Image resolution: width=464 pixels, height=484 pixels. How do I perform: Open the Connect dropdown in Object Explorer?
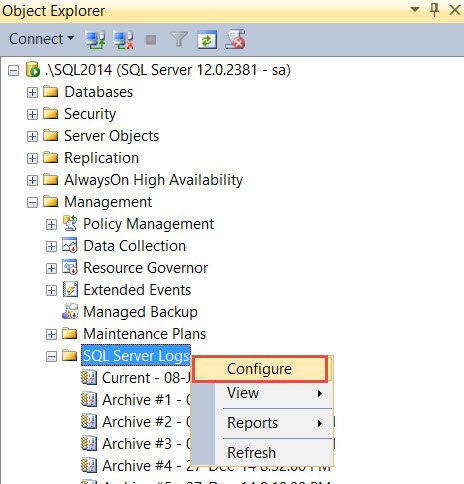pyautogui.click(x=41, y=39)
